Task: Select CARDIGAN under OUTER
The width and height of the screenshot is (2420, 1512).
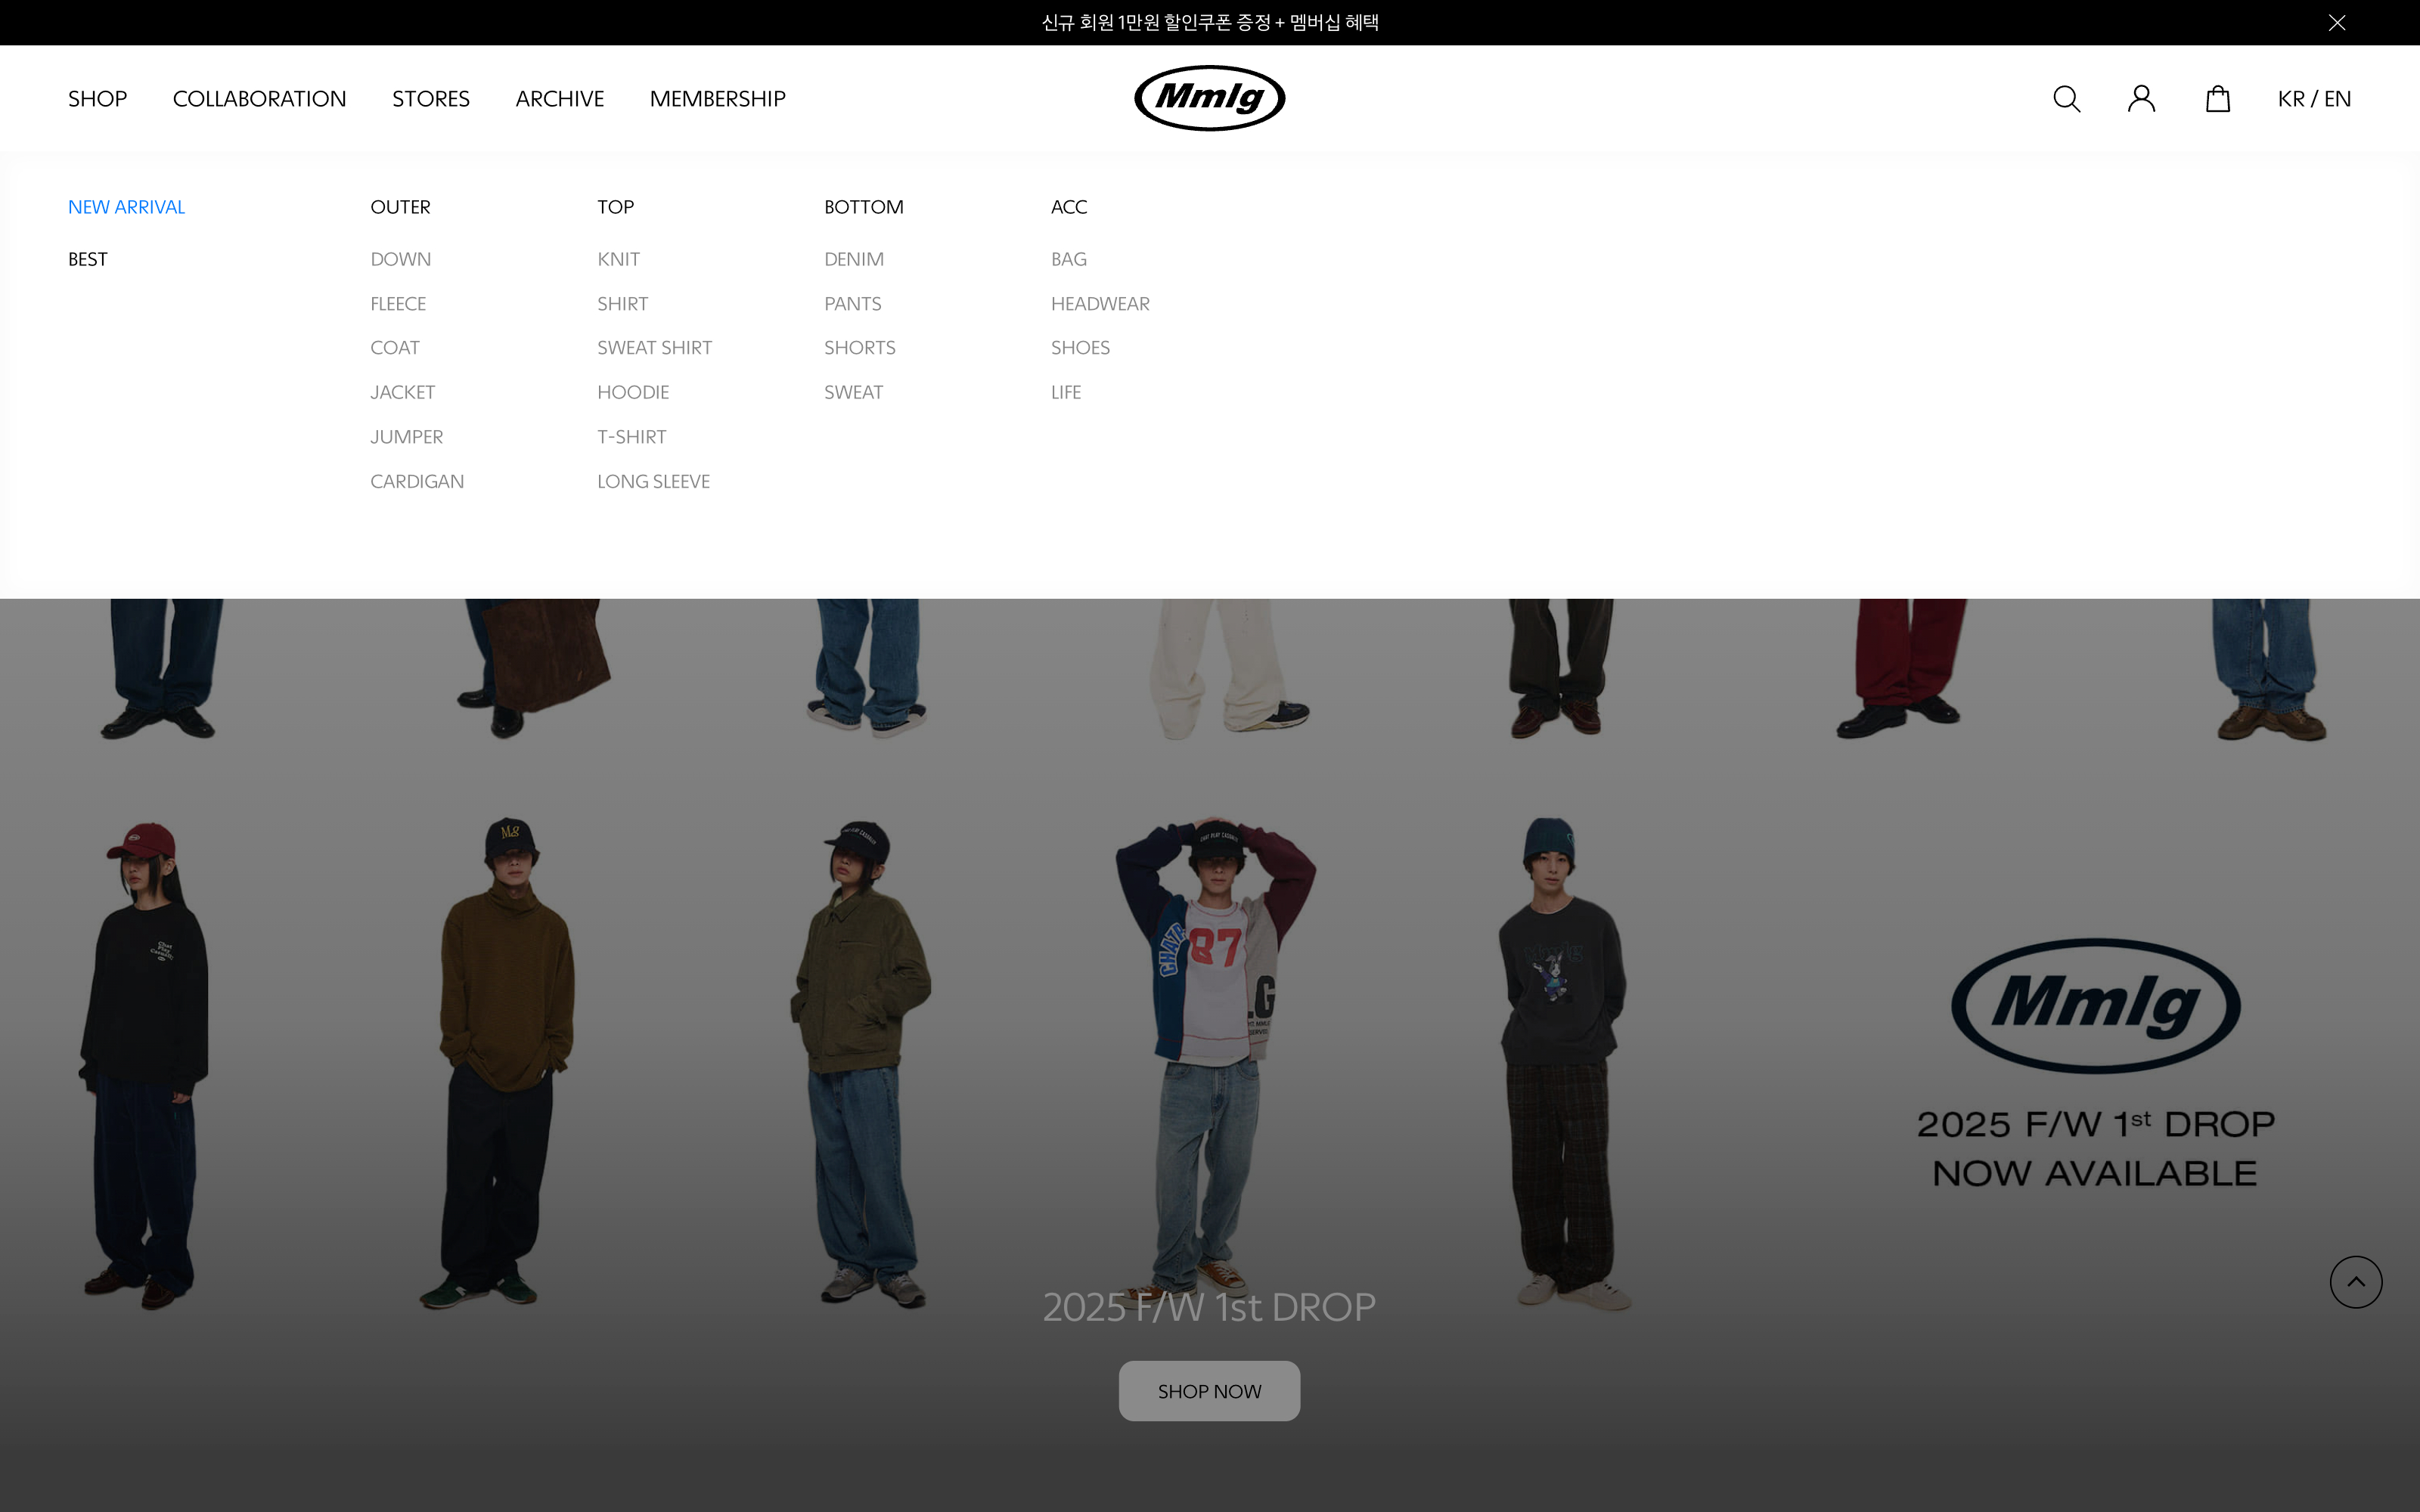Action: tap(417, 481)
